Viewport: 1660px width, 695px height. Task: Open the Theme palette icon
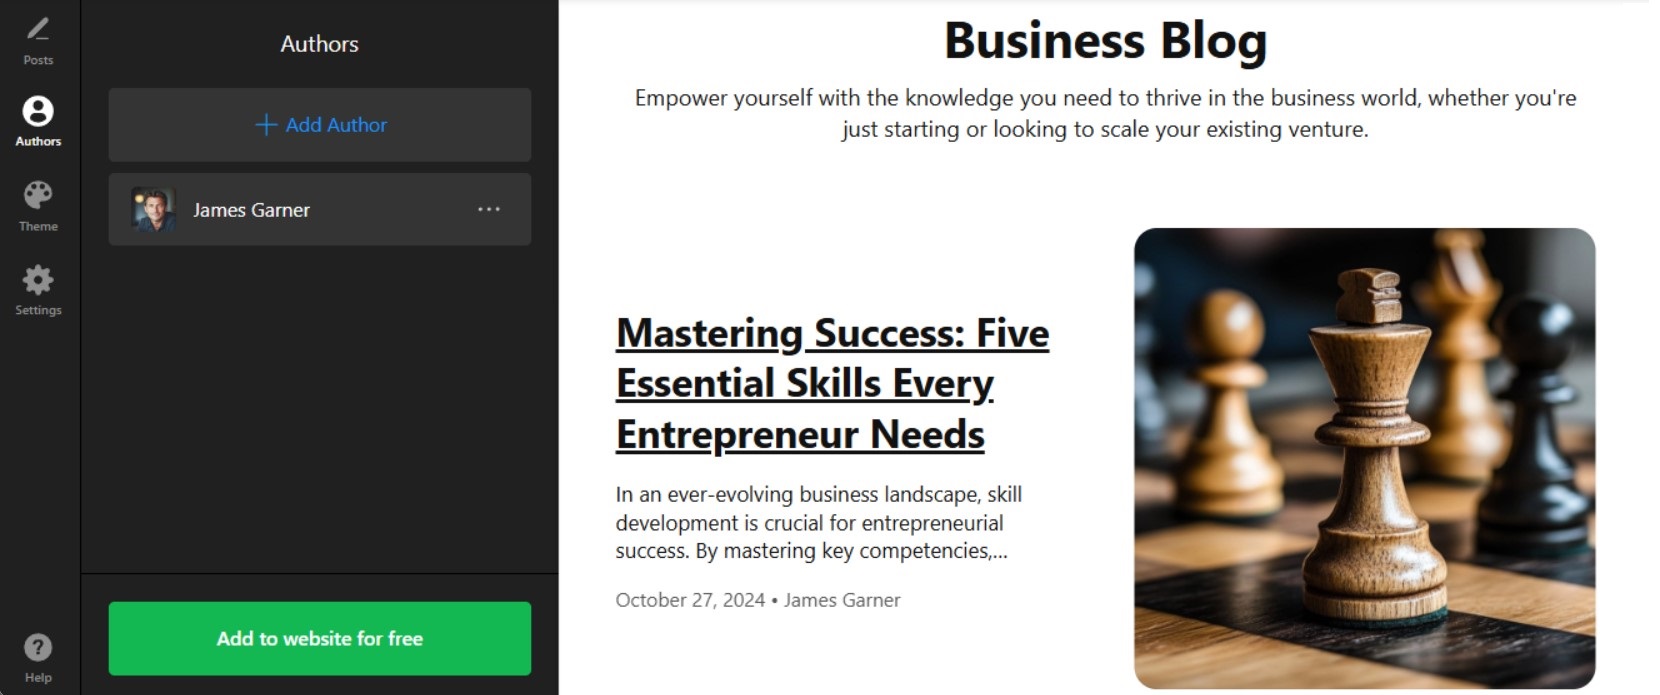pos(37,195)
